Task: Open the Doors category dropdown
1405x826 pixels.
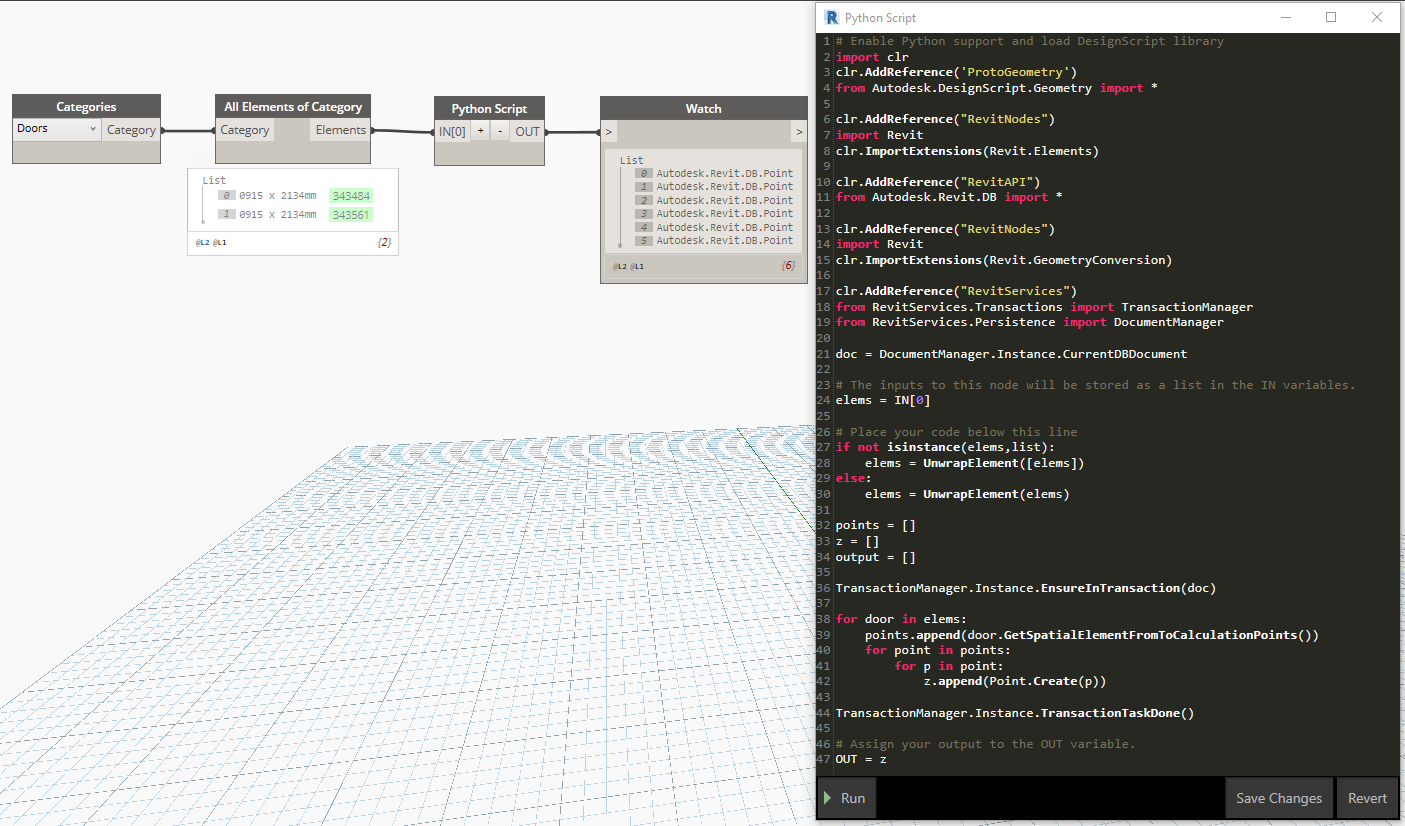Action: (x=58, y=129)
